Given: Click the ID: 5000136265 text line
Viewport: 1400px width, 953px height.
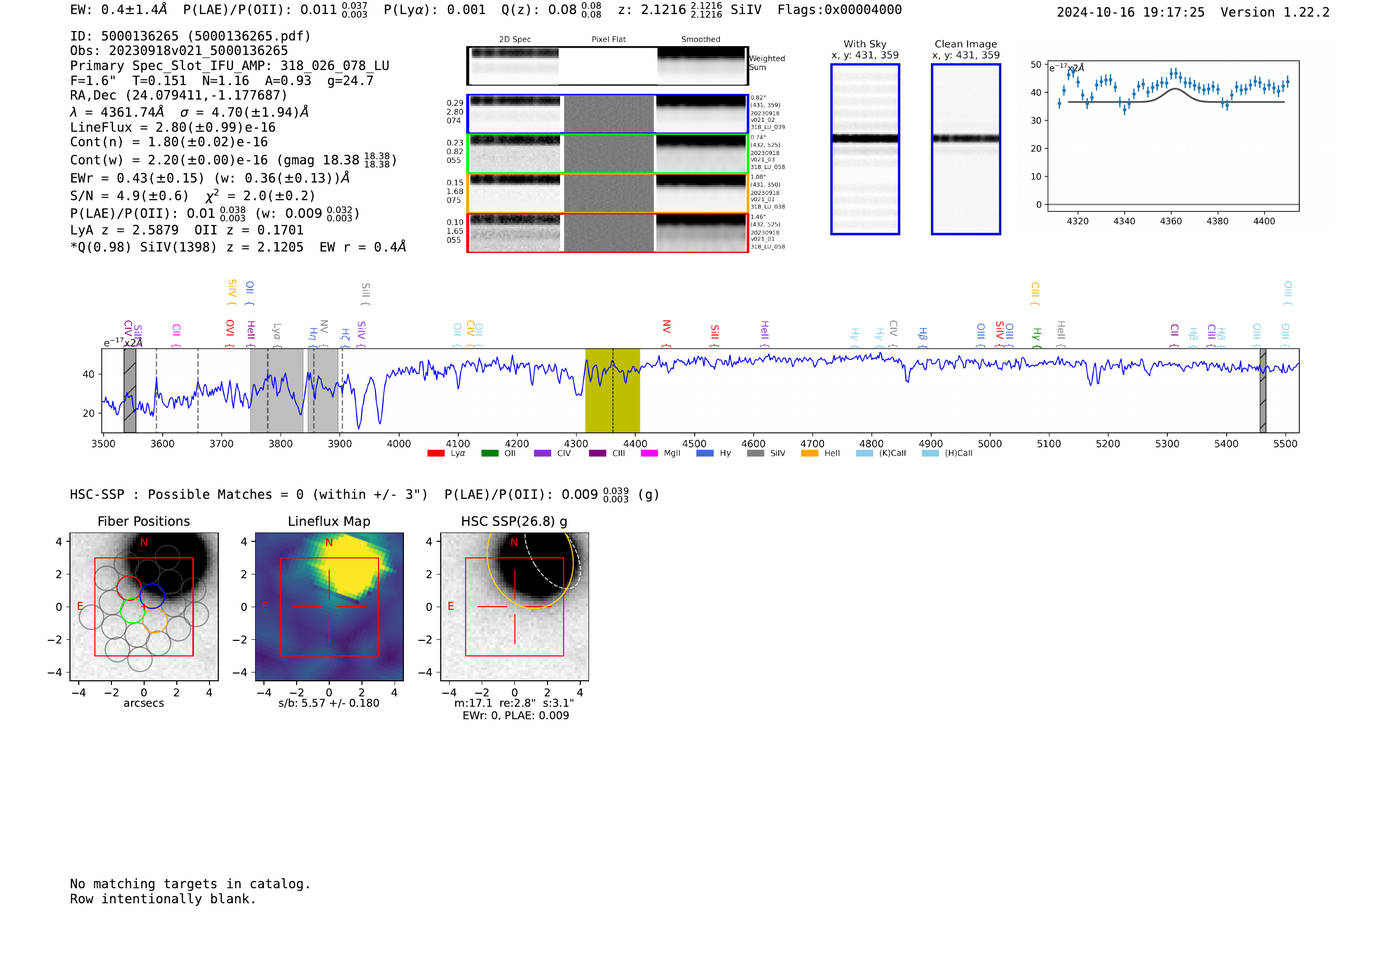Looking at the screenshot, I should pos(190,36).
